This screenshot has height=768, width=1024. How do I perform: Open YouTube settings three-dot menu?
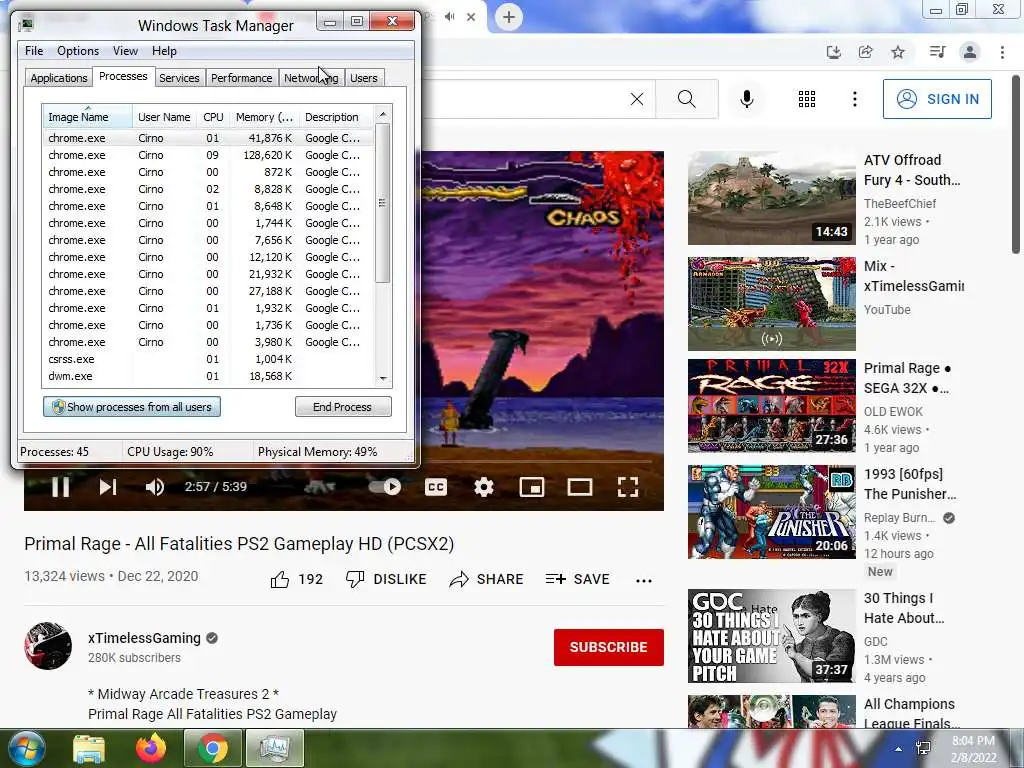855,99
